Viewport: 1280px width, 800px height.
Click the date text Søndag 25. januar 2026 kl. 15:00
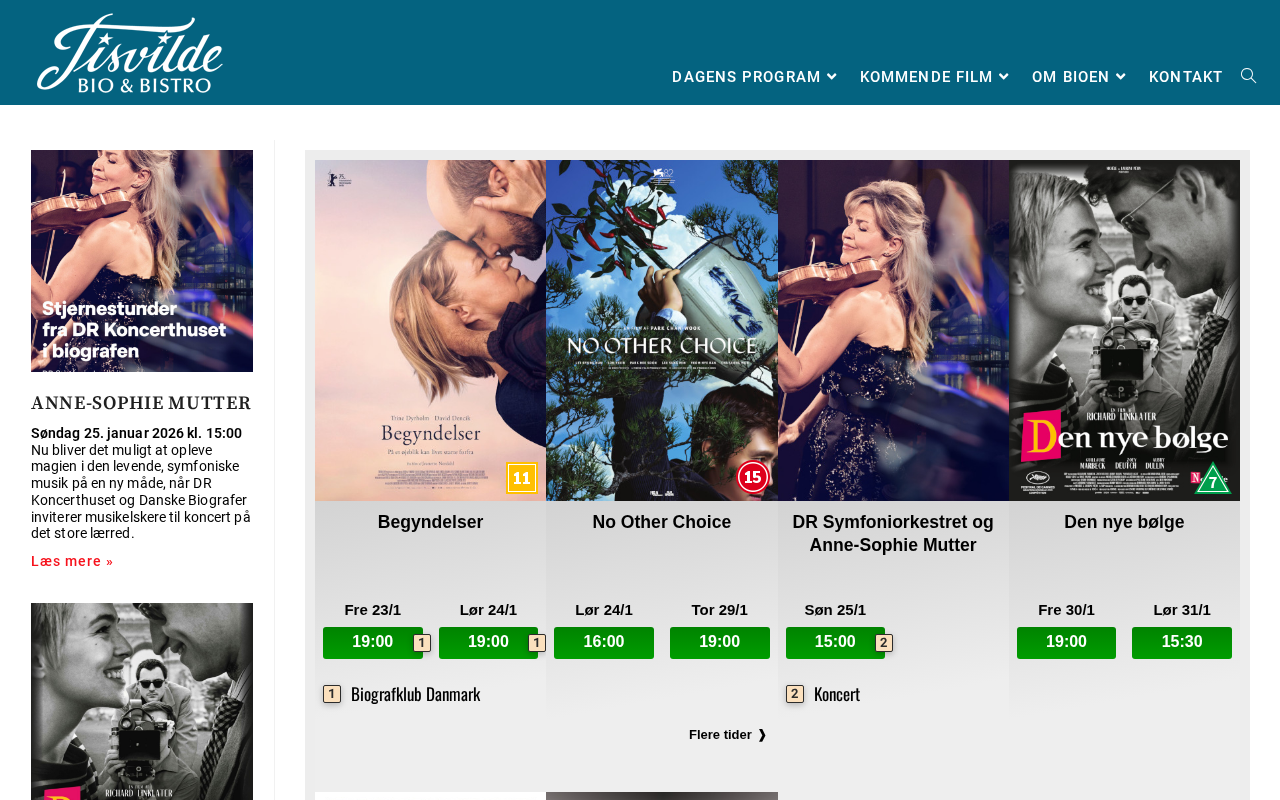point(136,433)
